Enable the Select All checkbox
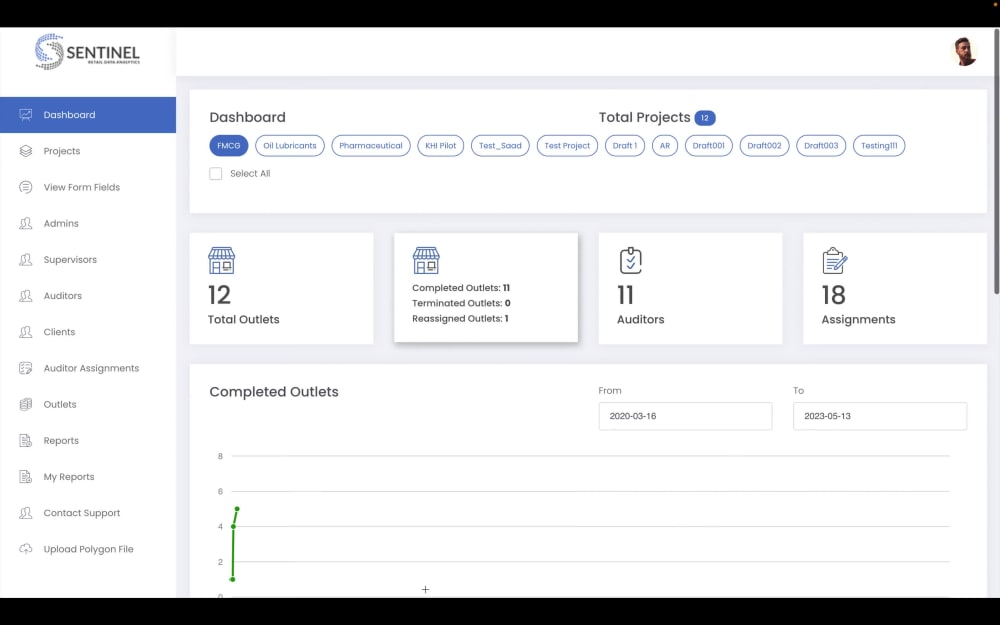 click(215, 173)
